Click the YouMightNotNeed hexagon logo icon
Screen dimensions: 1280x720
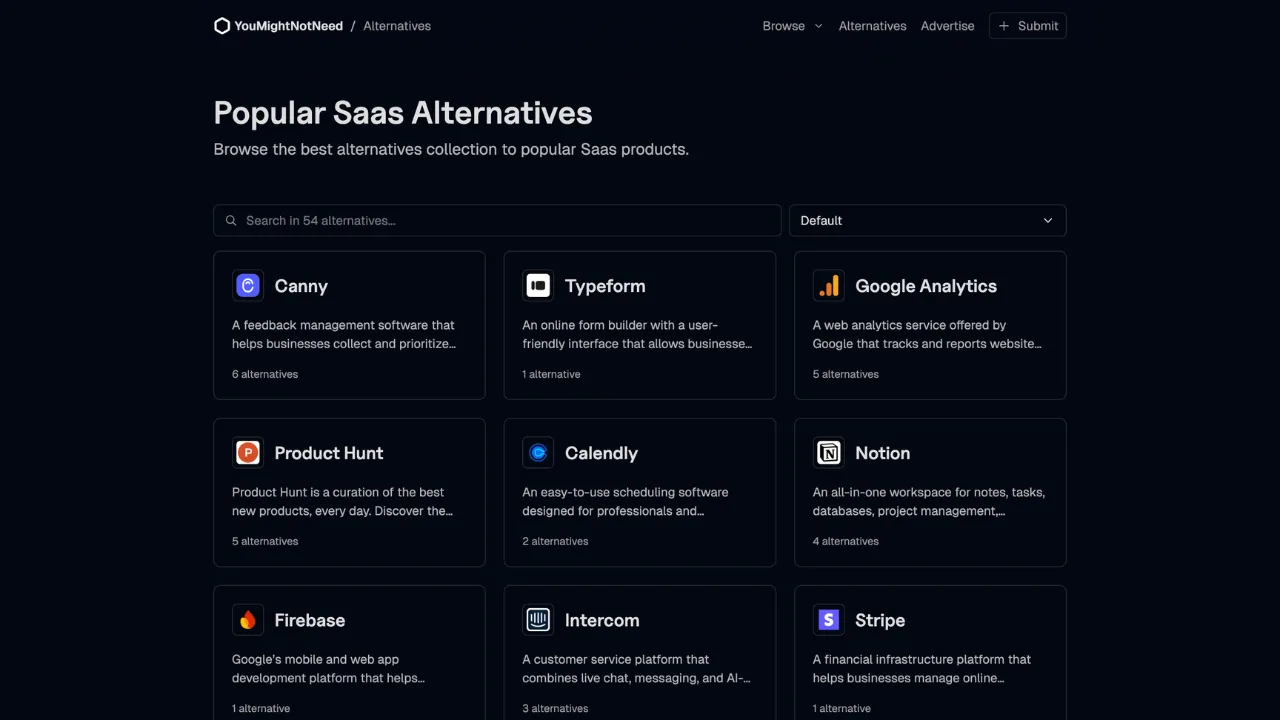222,26
